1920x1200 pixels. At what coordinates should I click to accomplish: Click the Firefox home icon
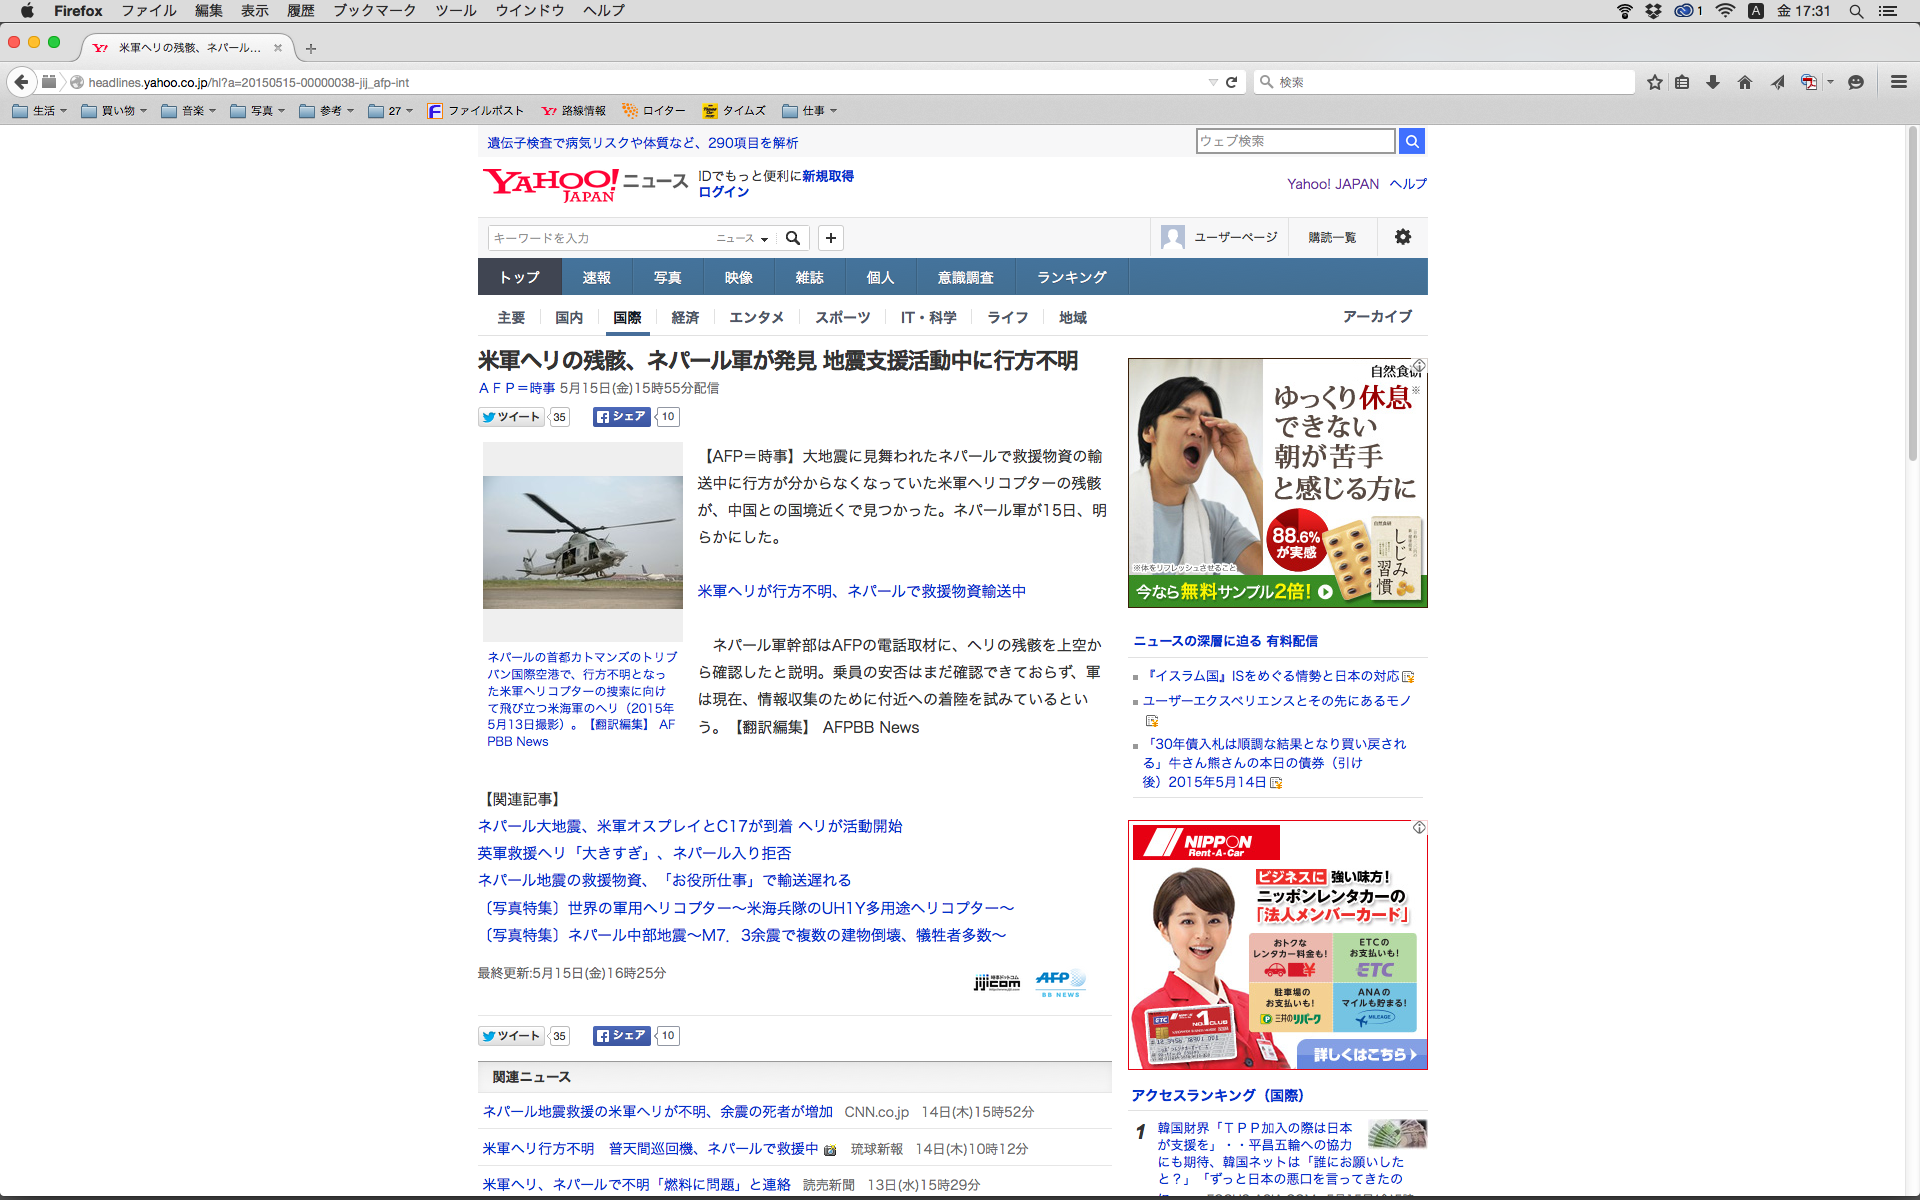(x=1745, y=82)
